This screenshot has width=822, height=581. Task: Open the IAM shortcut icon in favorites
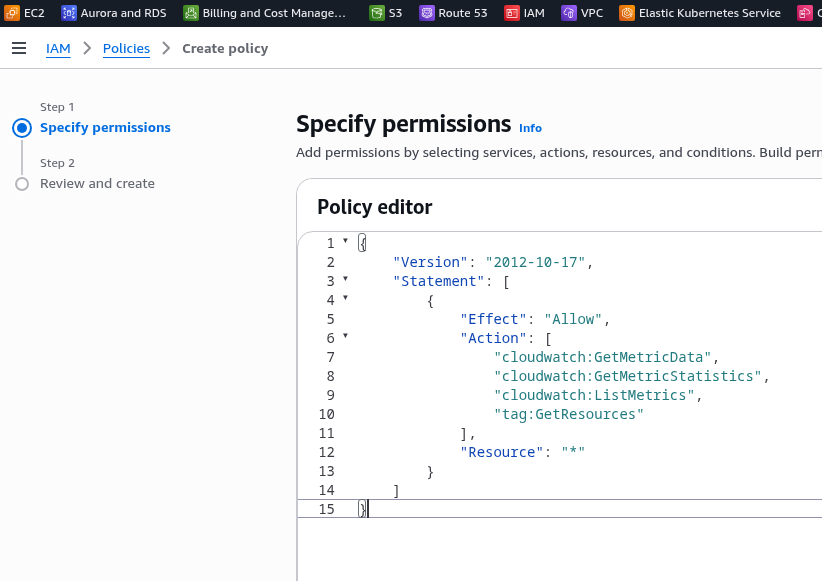coord(512,14)
